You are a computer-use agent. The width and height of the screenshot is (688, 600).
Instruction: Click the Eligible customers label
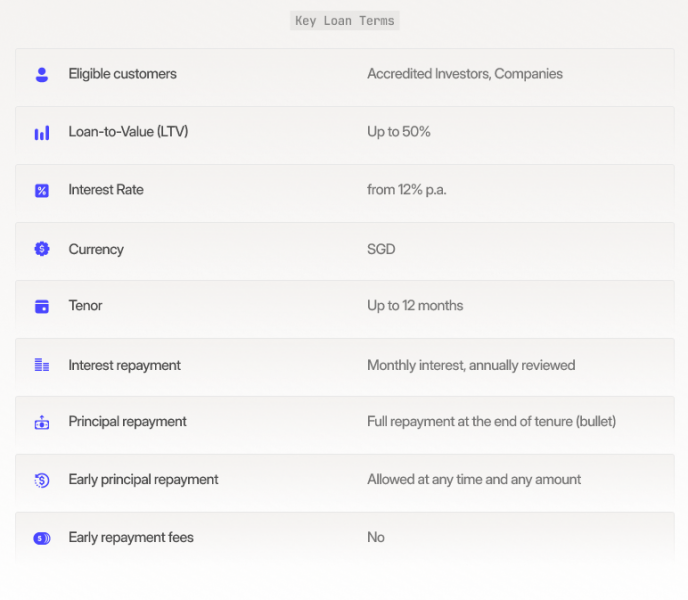coord(122,74)
